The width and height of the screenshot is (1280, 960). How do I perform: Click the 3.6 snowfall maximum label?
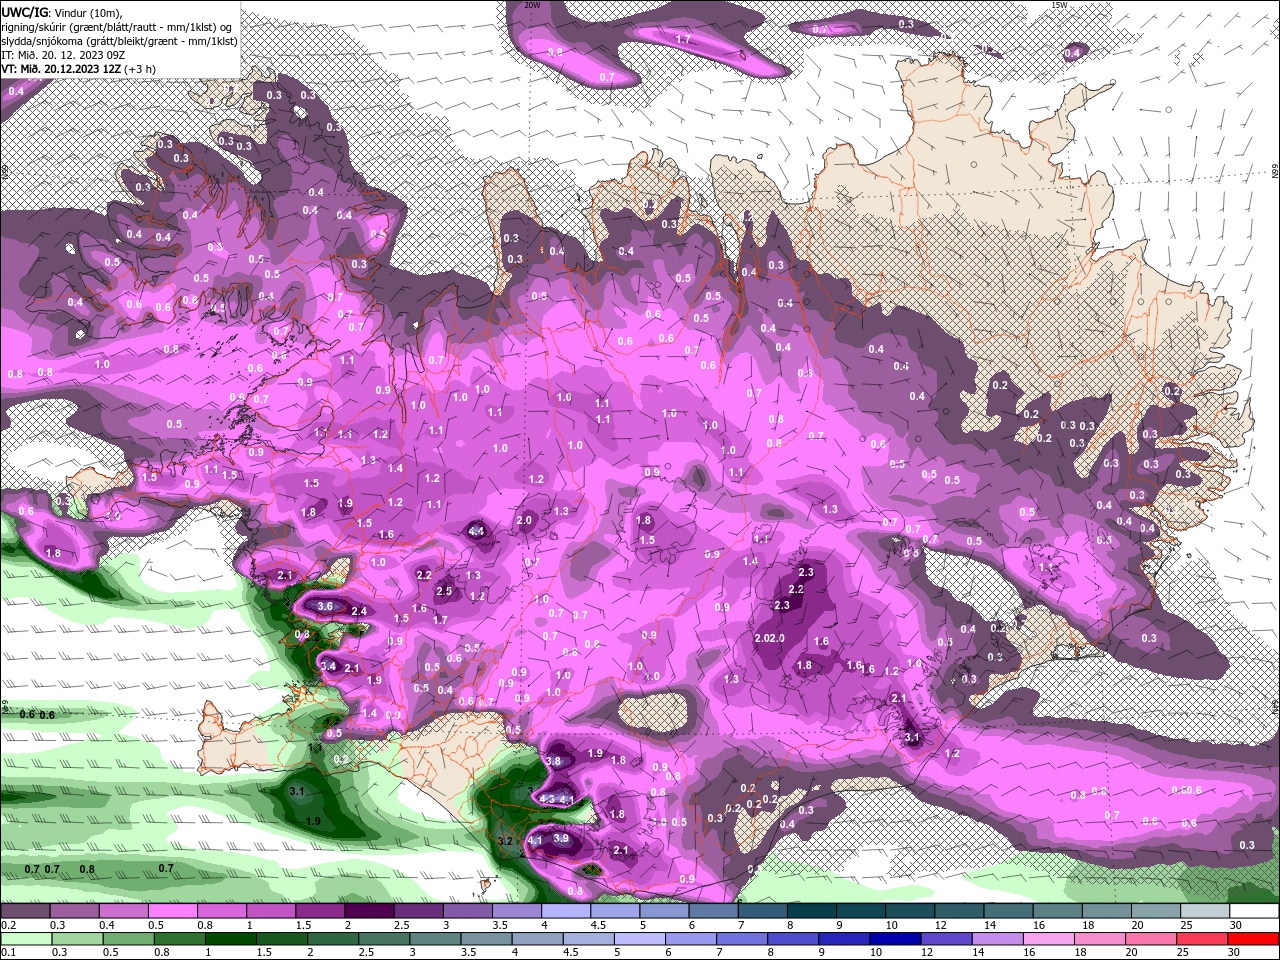(x=325, y=606)
